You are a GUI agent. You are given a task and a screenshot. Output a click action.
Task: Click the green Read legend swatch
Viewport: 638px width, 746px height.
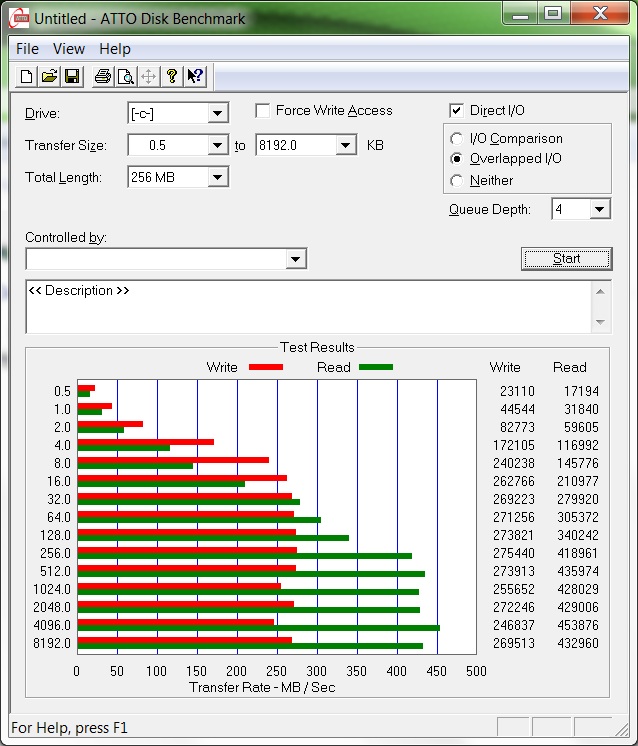[376, 367]
